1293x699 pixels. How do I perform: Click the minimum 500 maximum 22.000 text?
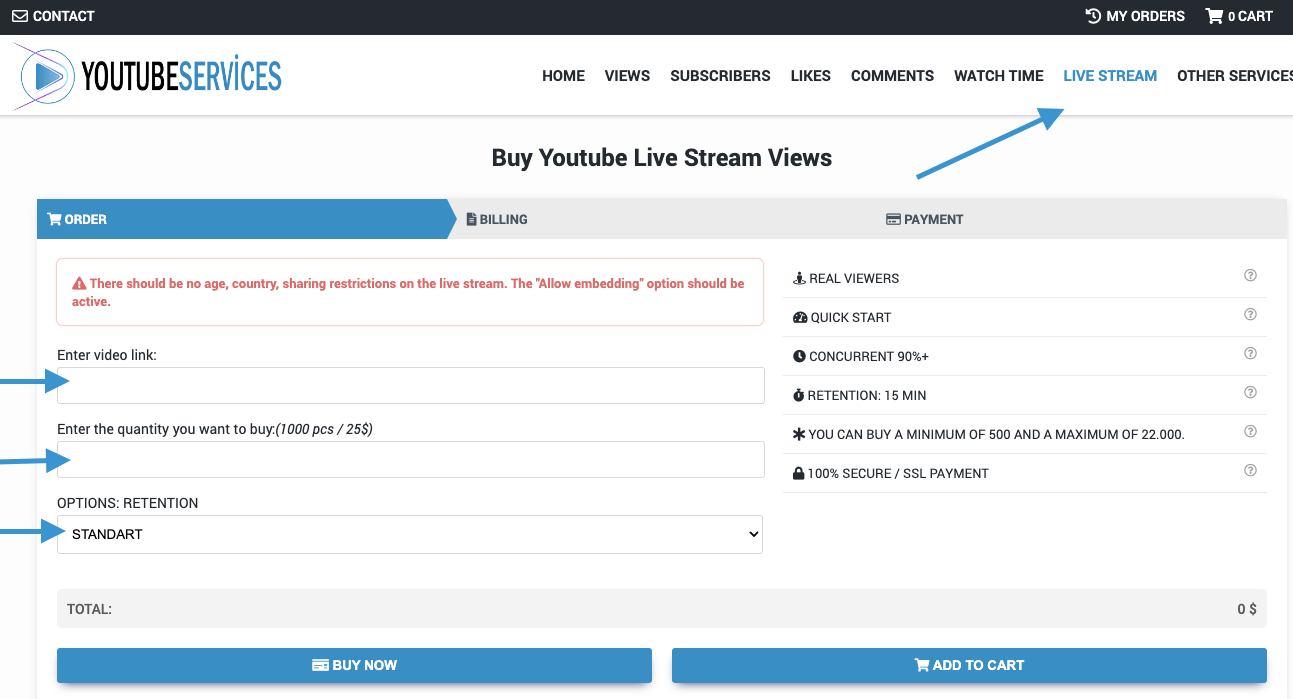tap(996, 434)
